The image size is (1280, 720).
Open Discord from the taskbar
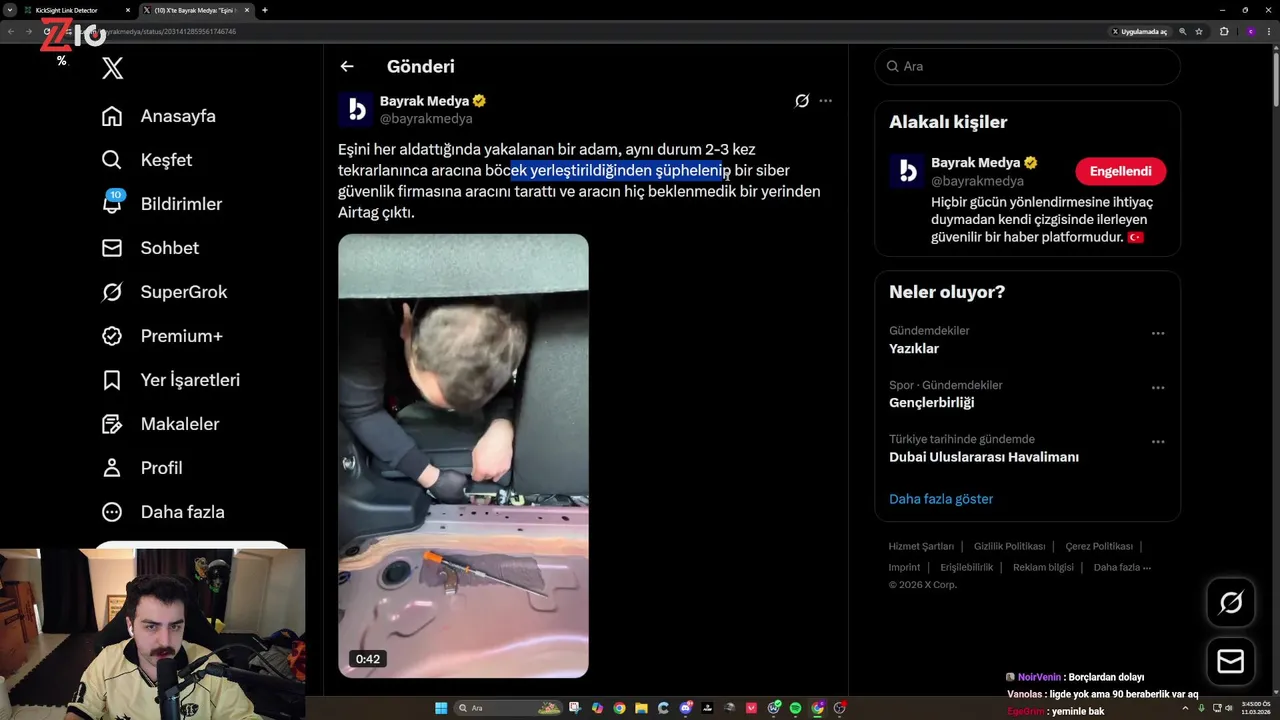(x=686, y=708)
